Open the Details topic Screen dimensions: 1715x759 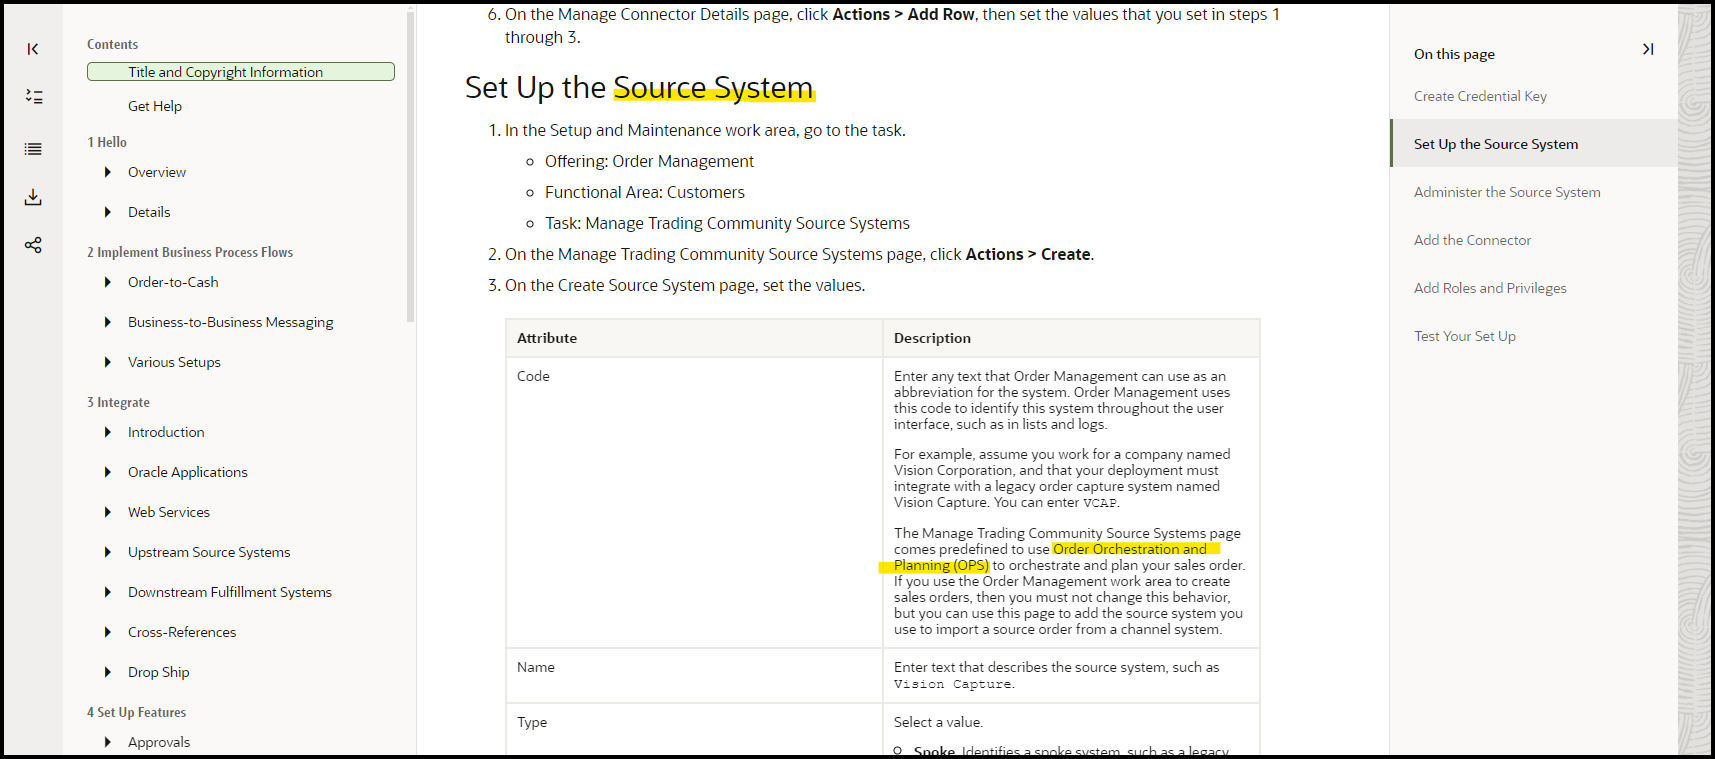(149, 212)
